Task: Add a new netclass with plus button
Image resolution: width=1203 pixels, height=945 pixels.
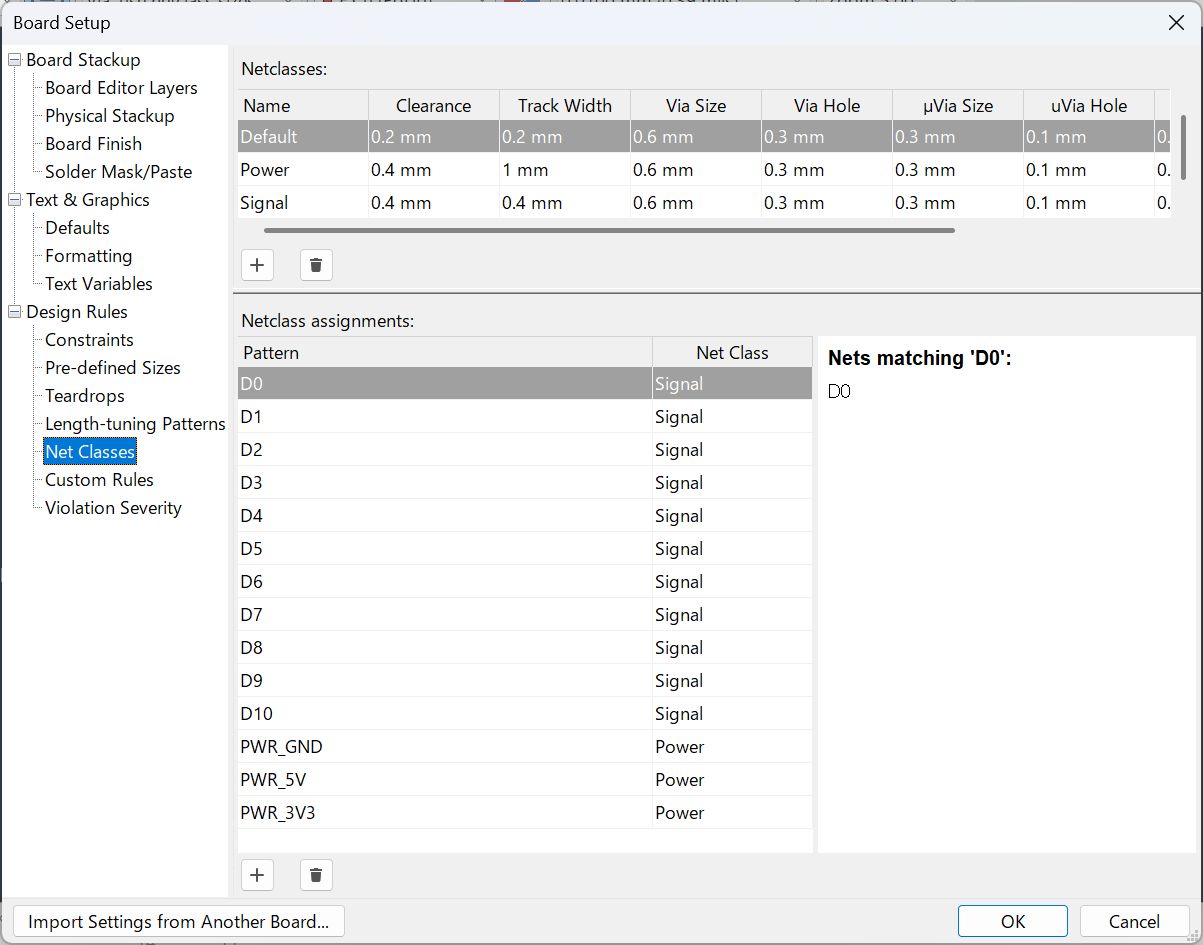Action: [x=257, y=265]
